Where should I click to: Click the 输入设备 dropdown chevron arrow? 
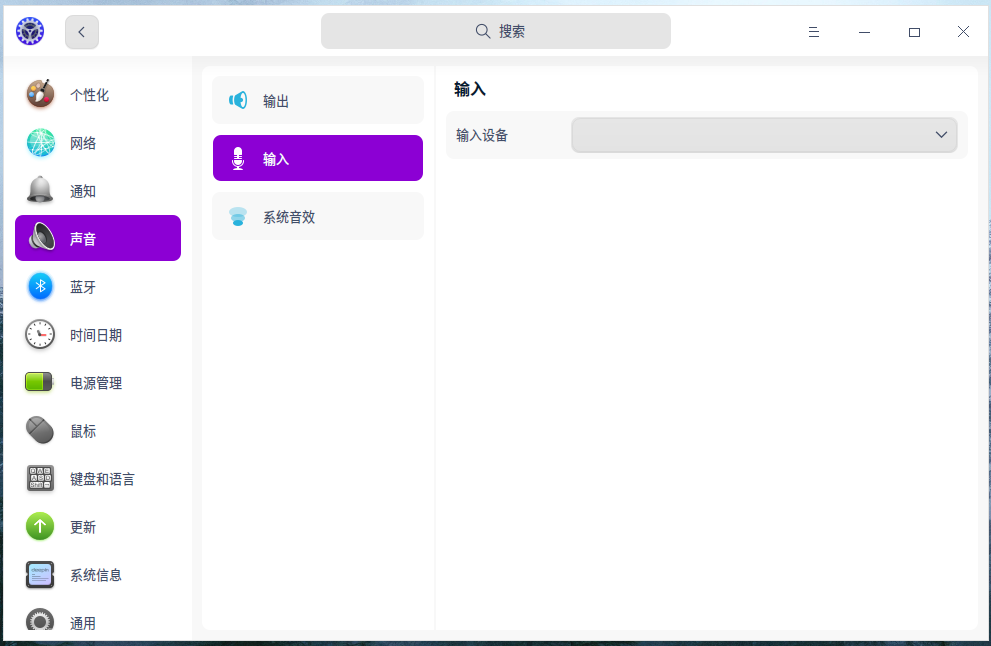[x=941, y=135]
